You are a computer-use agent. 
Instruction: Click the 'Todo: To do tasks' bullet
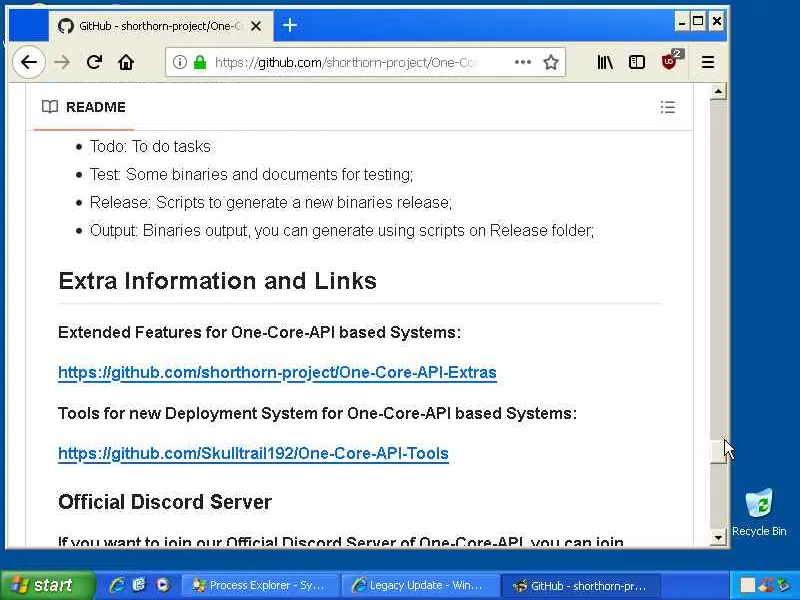[x=150, y=147]
